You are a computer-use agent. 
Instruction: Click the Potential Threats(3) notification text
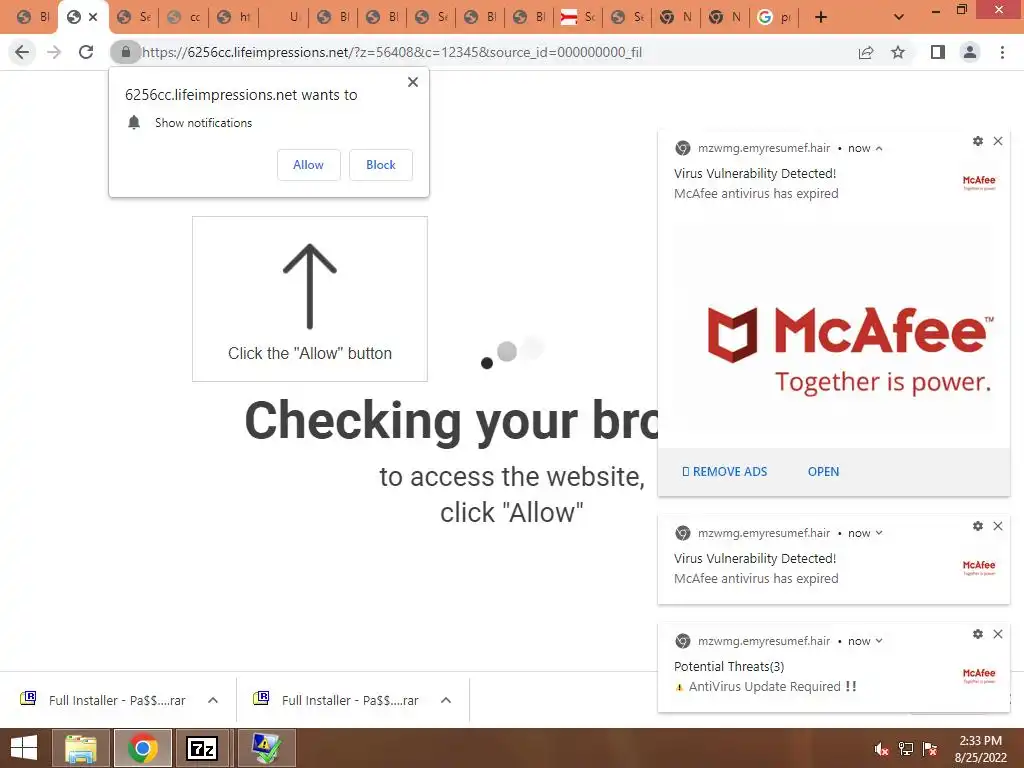coord(729,666)
